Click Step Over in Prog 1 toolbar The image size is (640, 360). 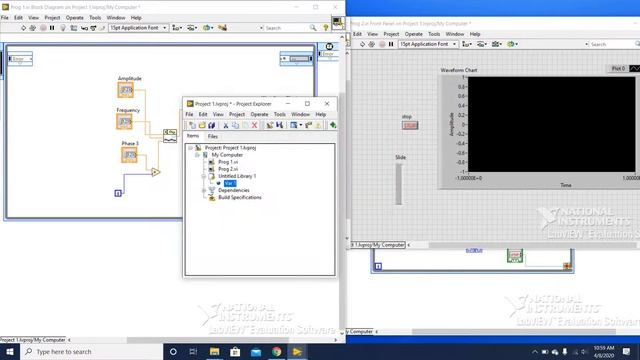click(93, 28)
